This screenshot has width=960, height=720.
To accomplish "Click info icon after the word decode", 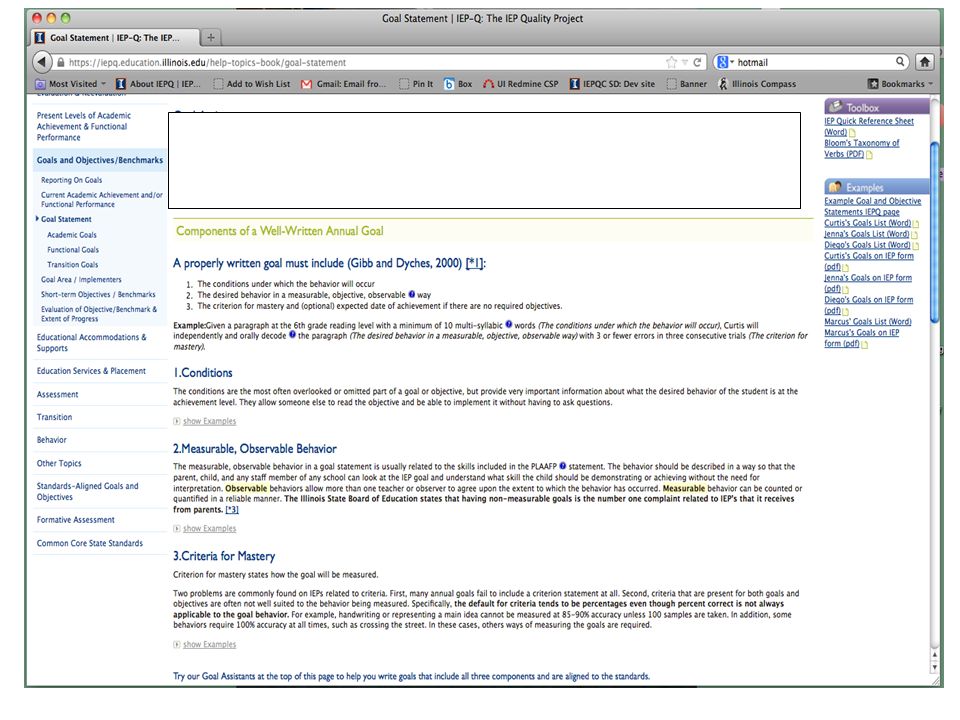I will (x=292, y=335).
